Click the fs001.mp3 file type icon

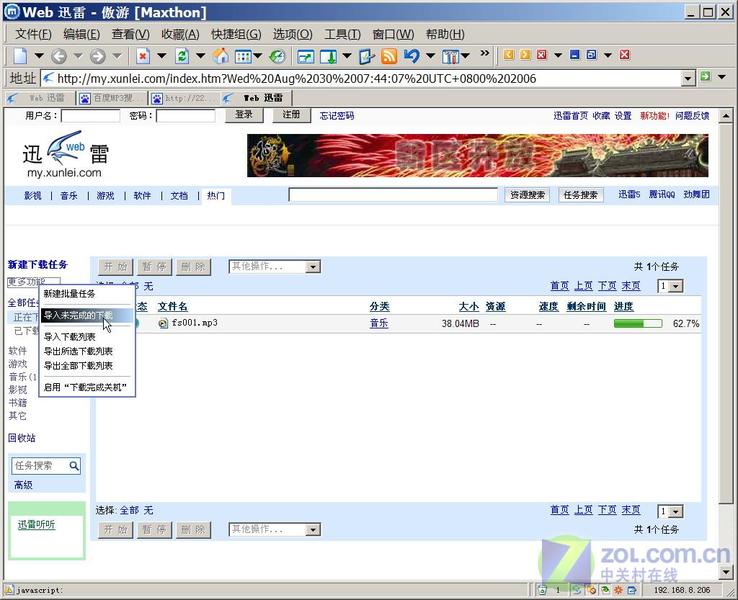click(x=163, y=323)
